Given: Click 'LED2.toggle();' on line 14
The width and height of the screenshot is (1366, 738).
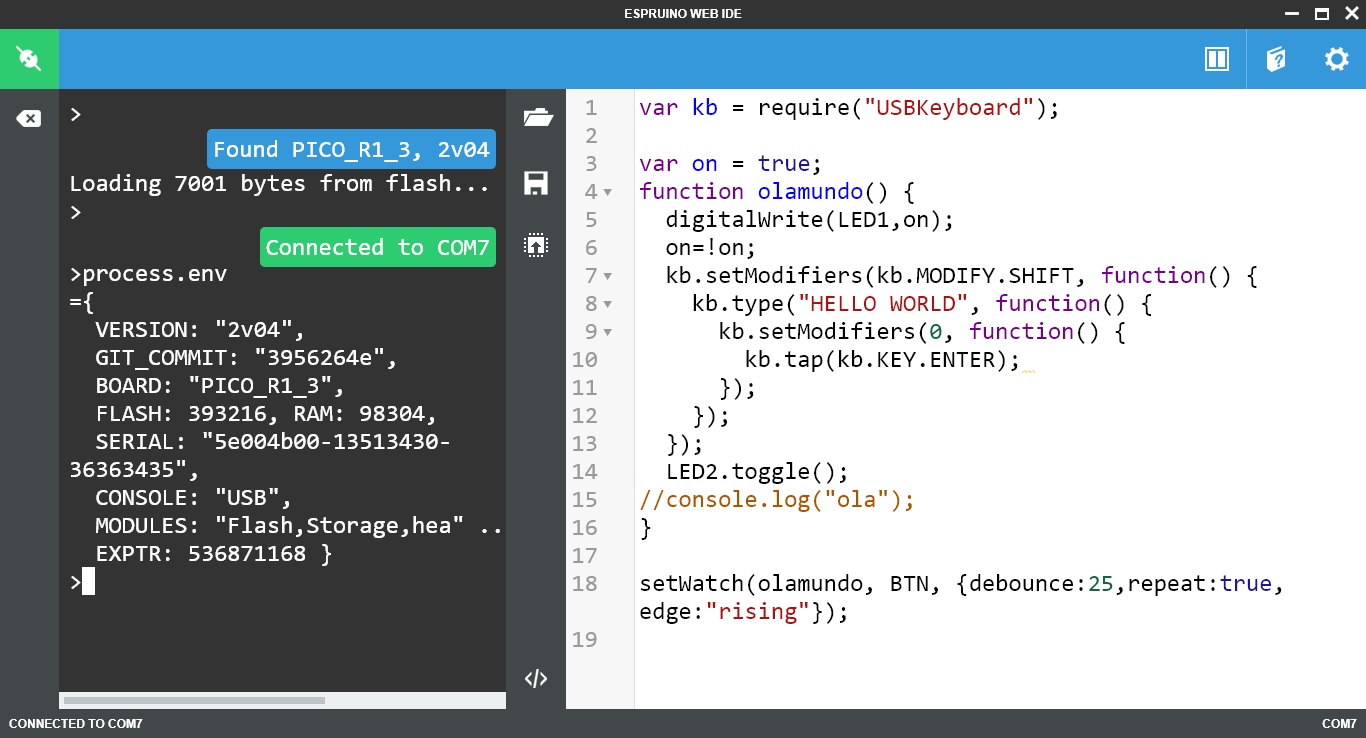Looking at the screenshot, I should pos(757,472).
